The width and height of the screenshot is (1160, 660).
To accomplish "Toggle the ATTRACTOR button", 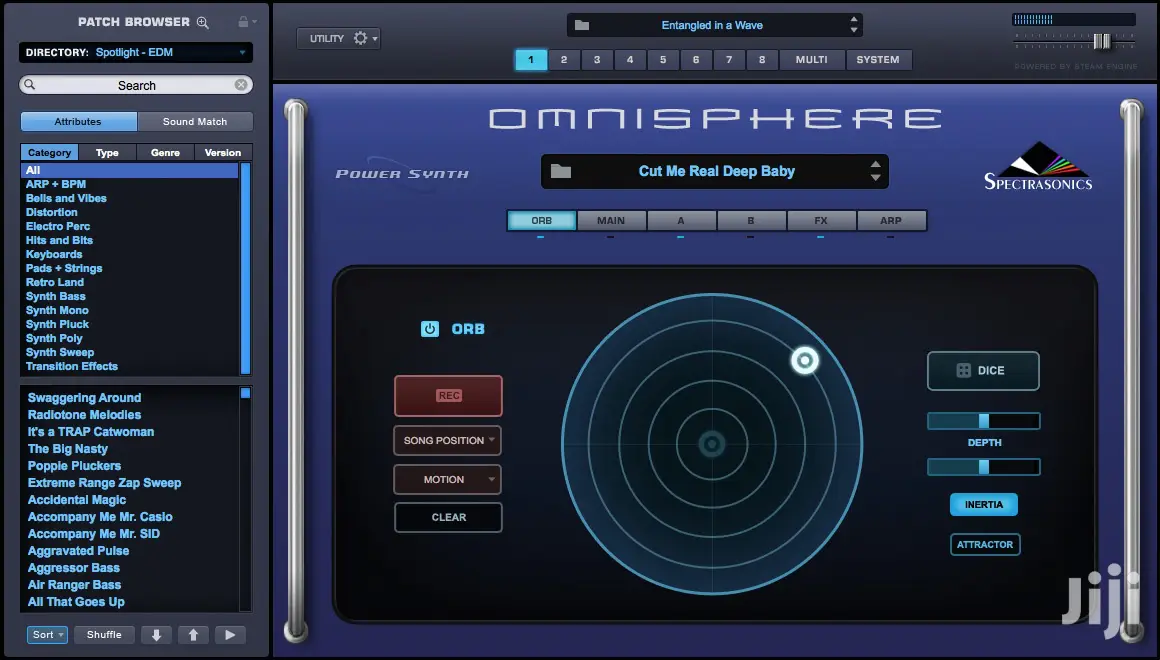I will (x=985, y=545).
